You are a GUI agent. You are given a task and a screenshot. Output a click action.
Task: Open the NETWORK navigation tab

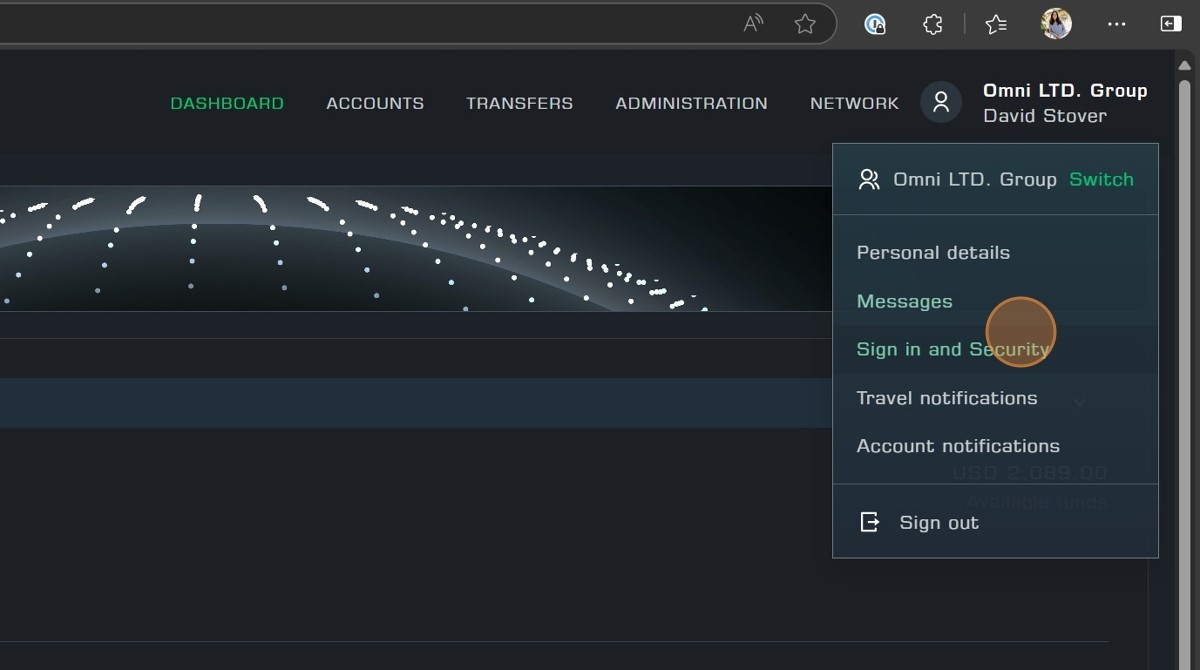[854, 103]
